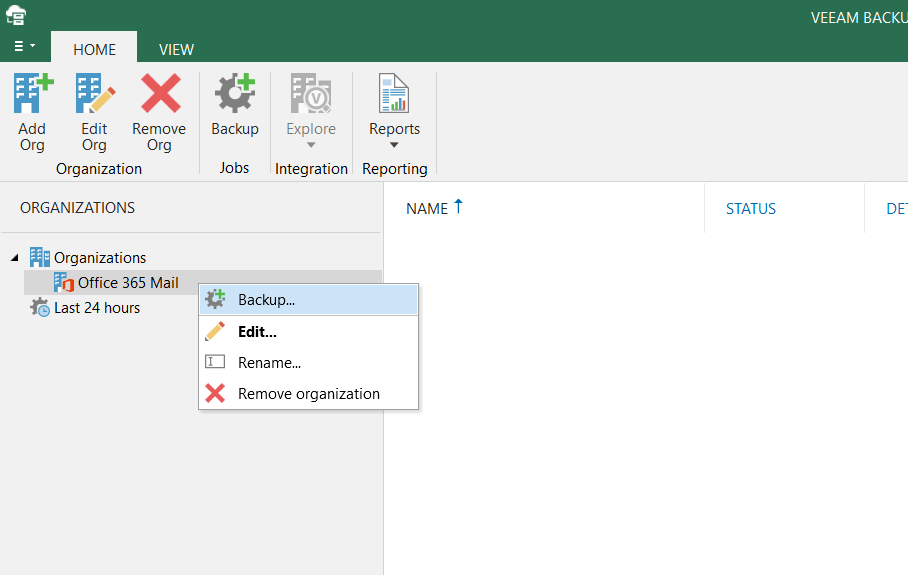The height and width of the screenshot is (575, 908).
Task: Click the Remove Org red X icon
Action: (x=159, y=95)
